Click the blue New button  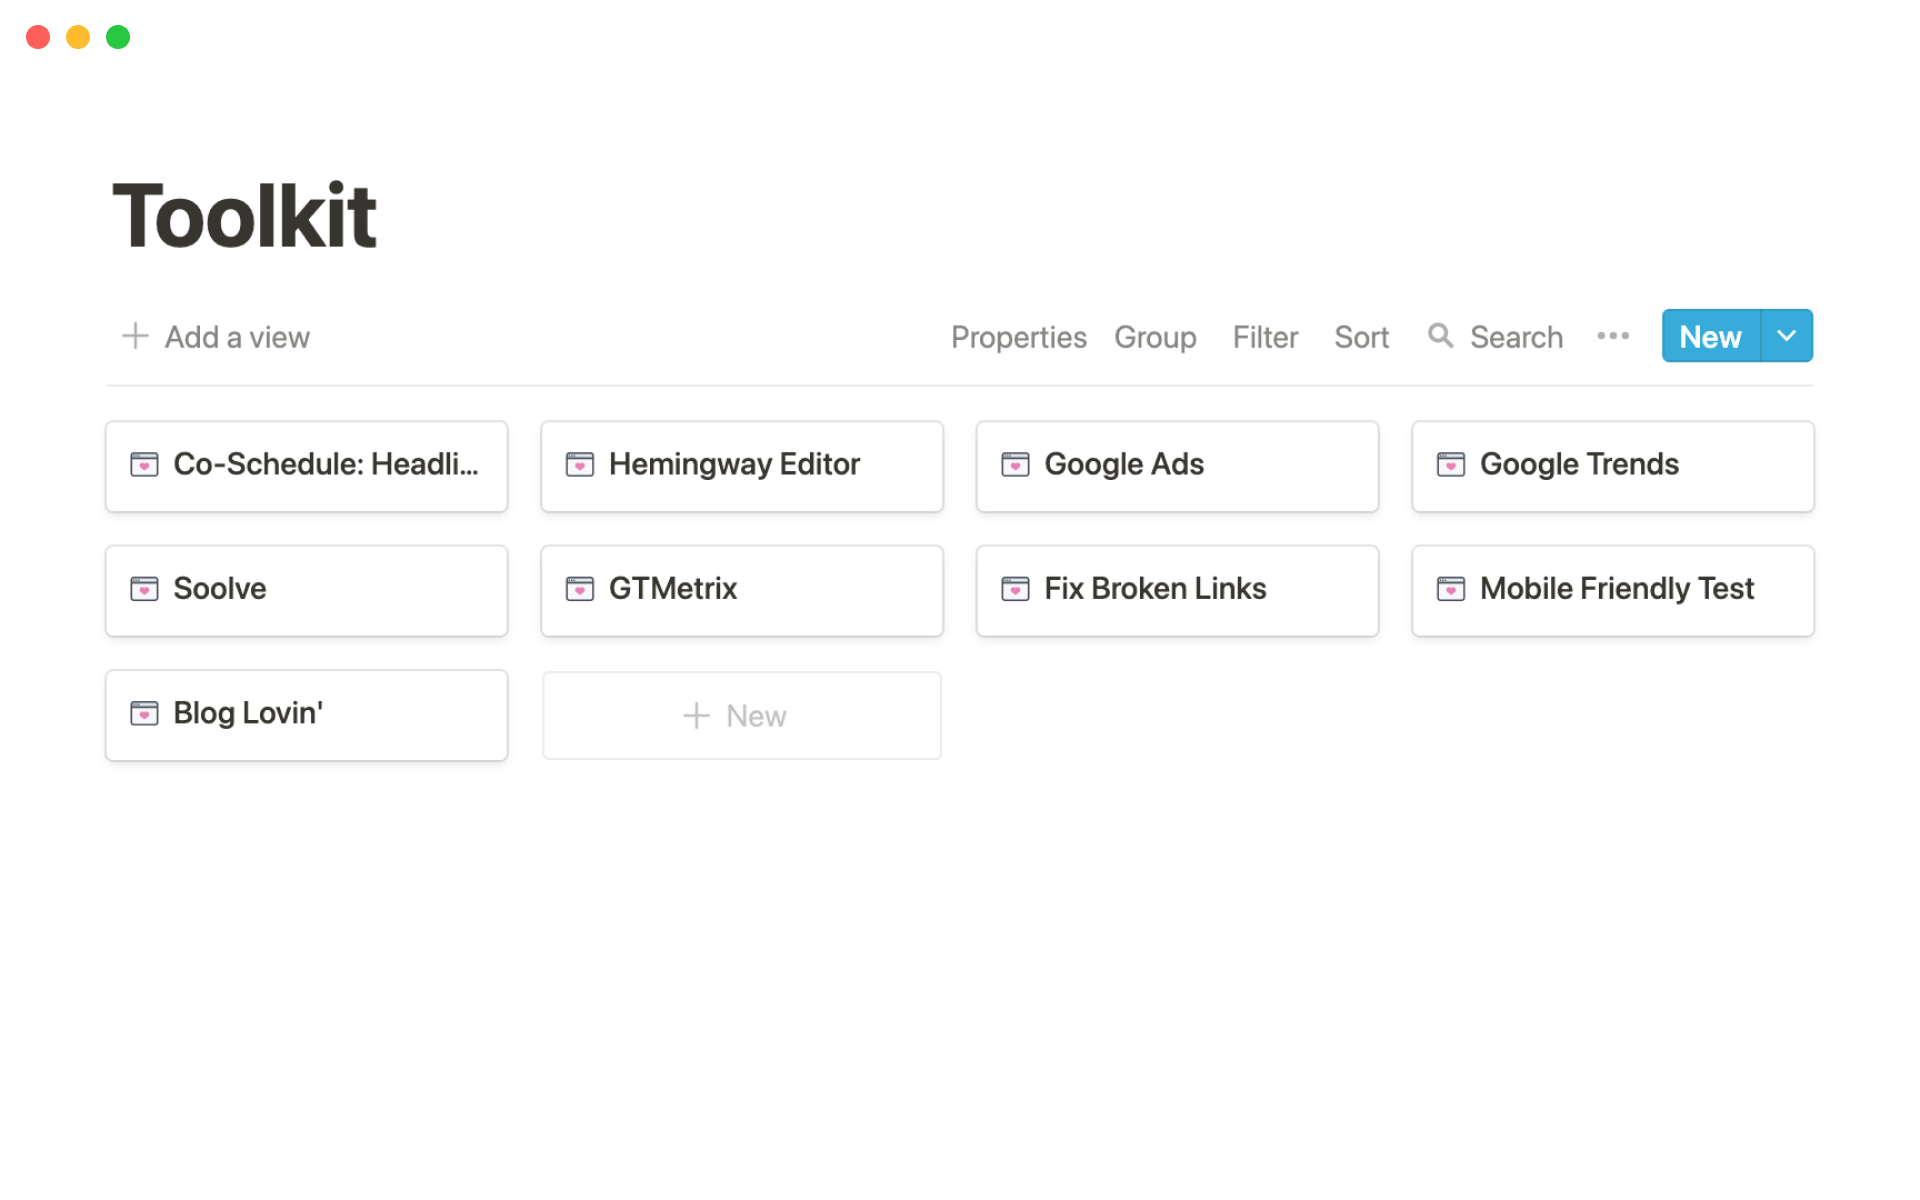pos(1710,336)
